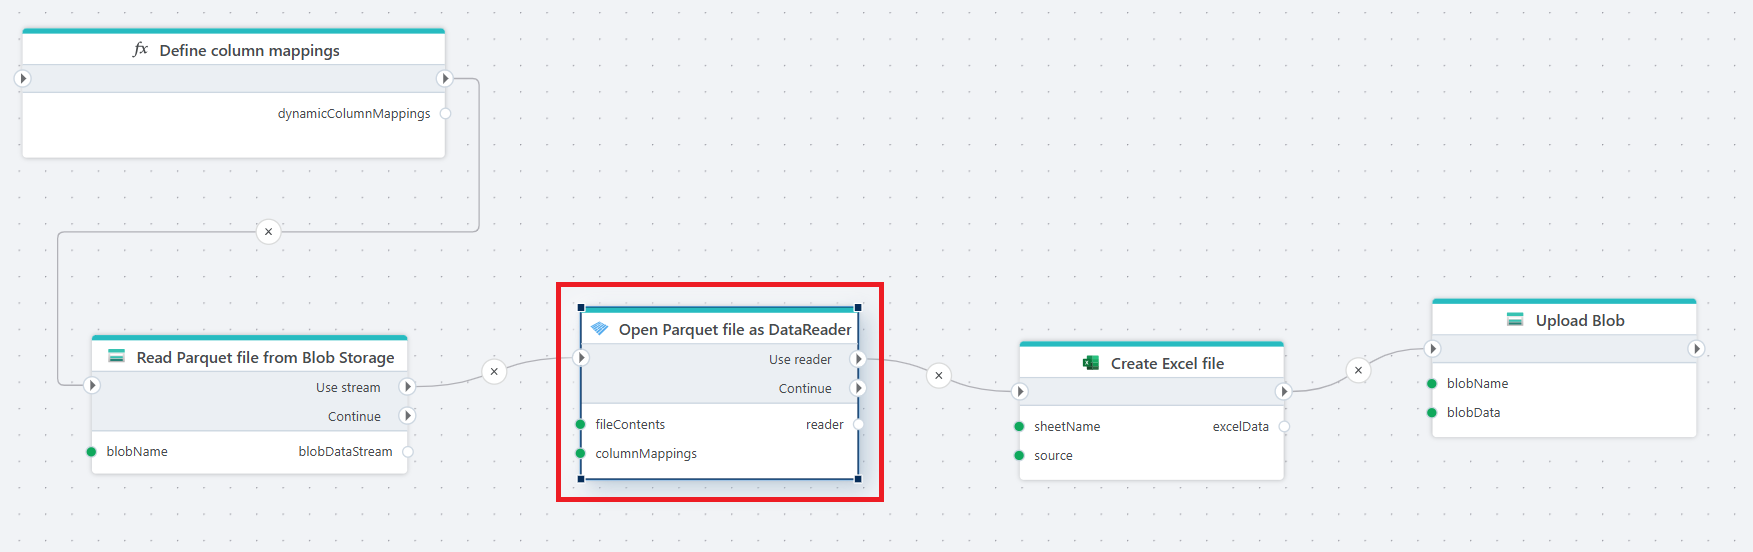Click the Use reader output arrow port

coord(857,359)
